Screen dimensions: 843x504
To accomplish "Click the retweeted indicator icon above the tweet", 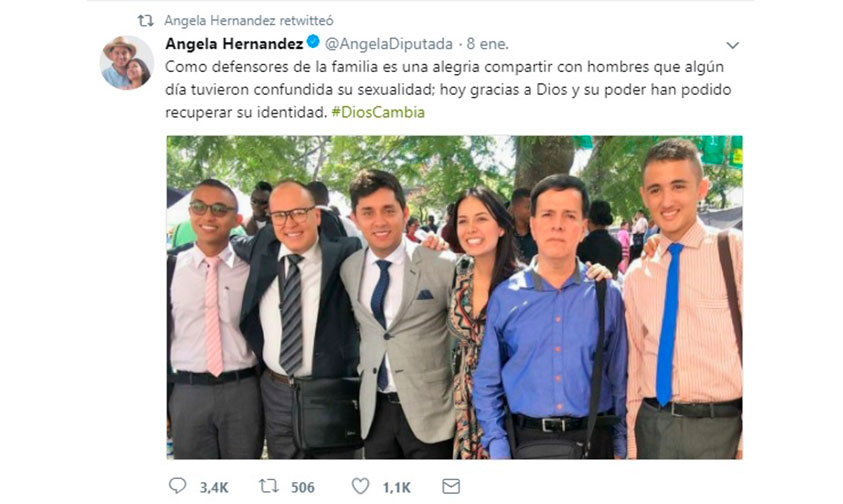I will (x=146, y=21).
